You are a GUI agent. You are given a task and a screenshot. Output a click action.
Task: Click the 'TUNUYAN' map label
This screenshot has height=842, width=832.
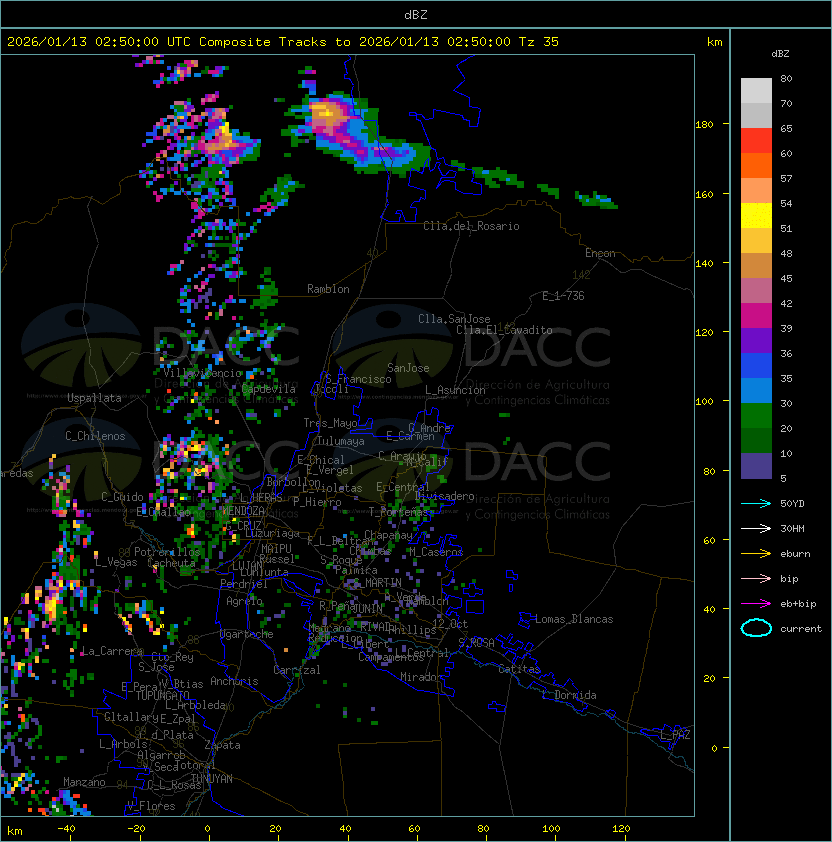coord(212,779)
